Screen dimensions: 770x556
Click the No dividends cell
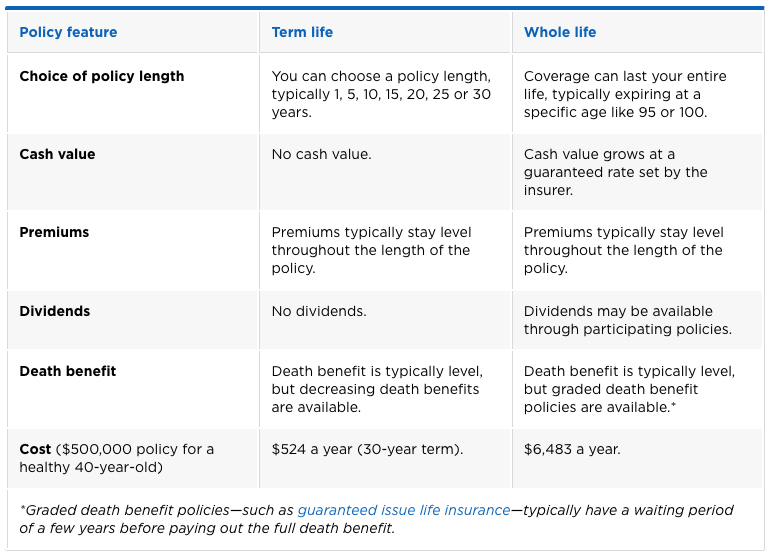click(x=319, y=311)
